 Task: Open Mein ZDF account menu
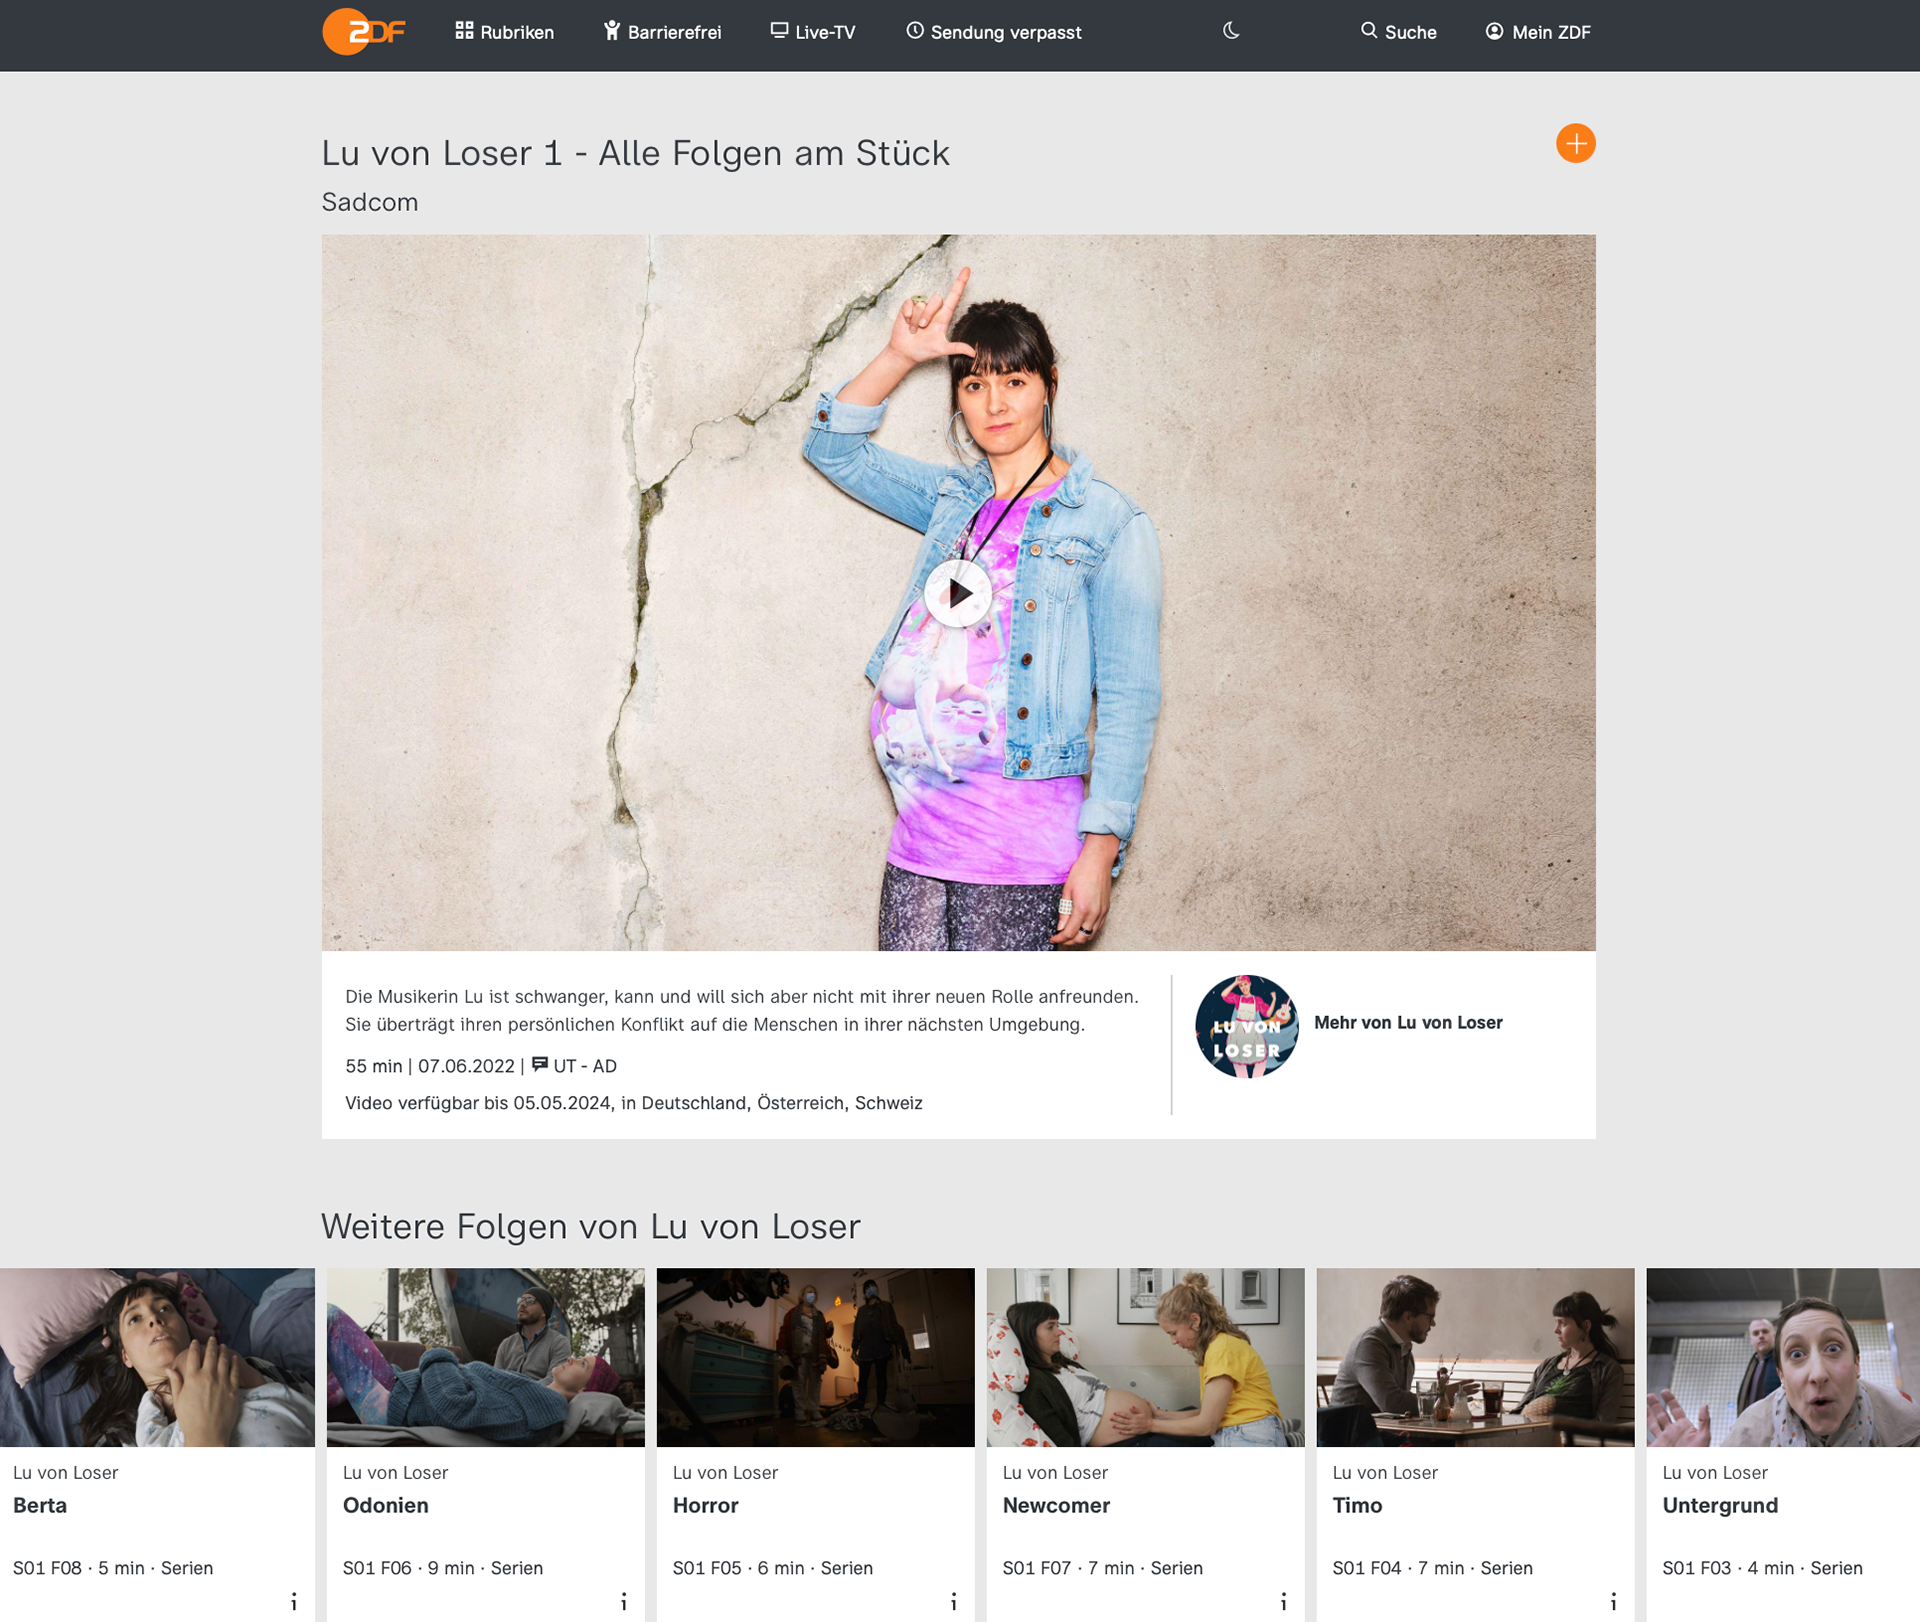[x=1538, y=32]
